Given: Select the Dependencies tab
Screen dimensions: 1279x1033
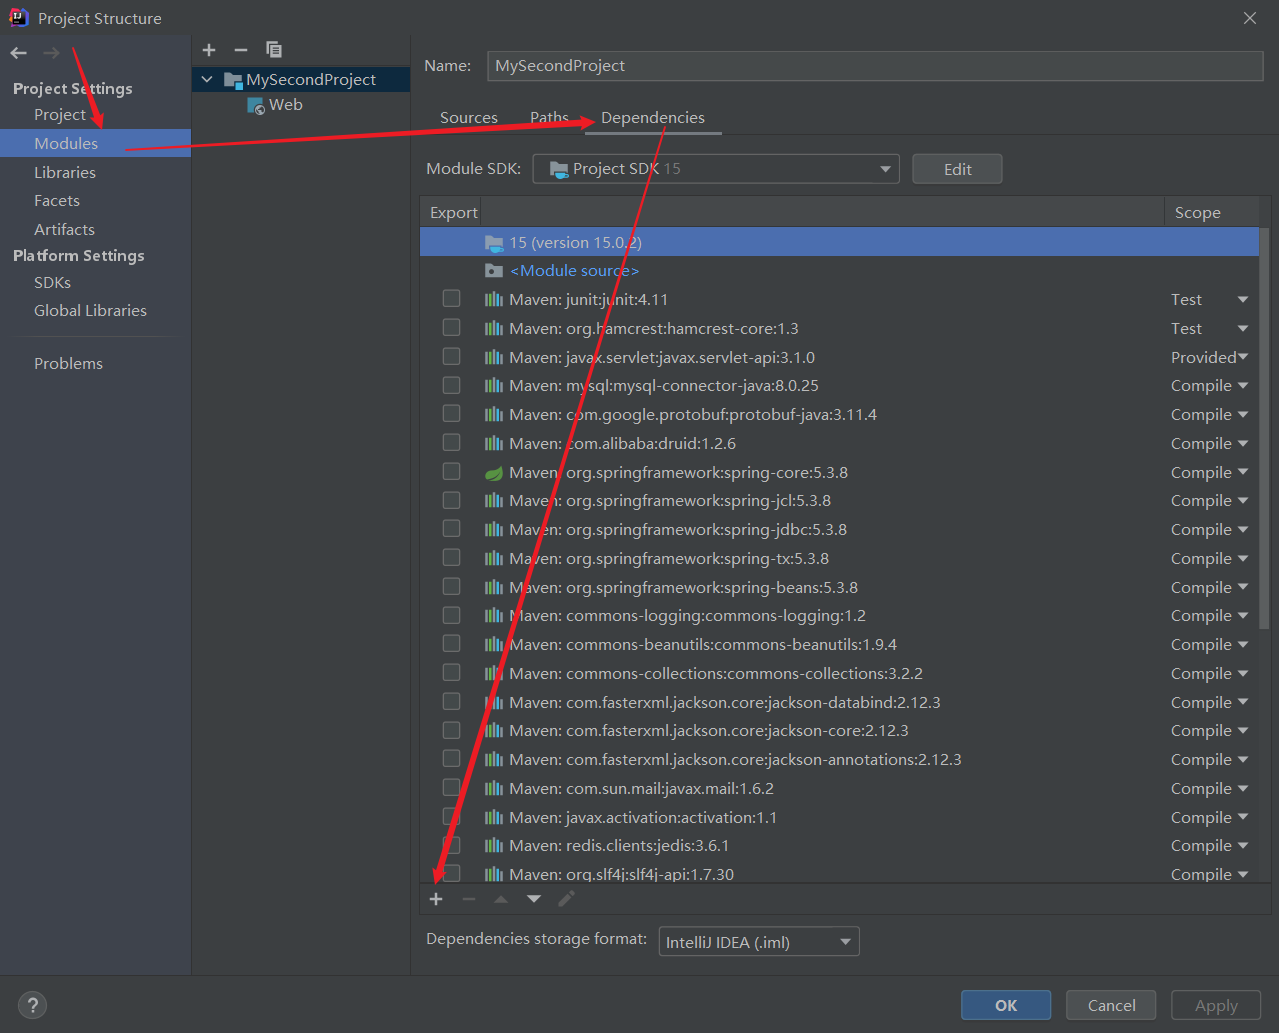Looking at the screenshot, I should click(x=653, y=118).
